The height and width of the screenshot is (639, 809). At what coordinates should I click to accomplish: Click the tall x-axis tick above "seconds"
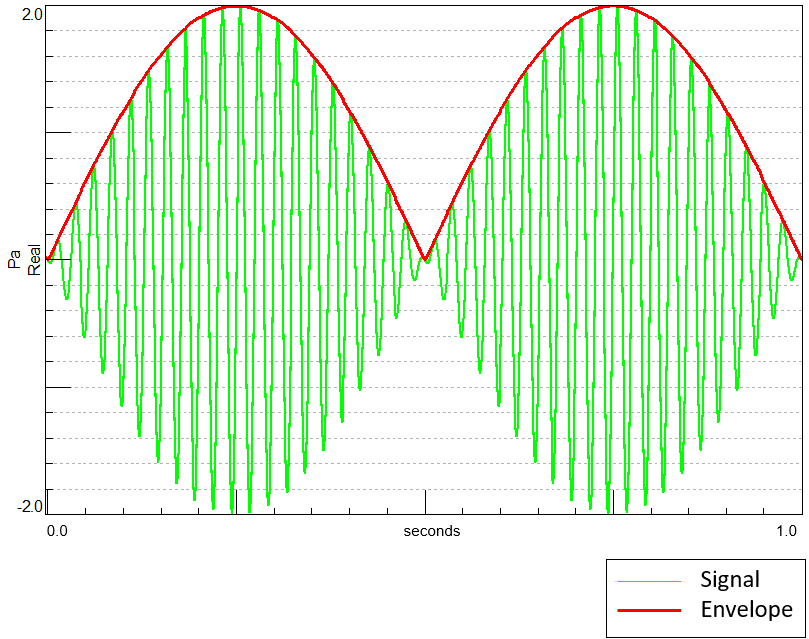pyautogui.click(x=425, y=501)
